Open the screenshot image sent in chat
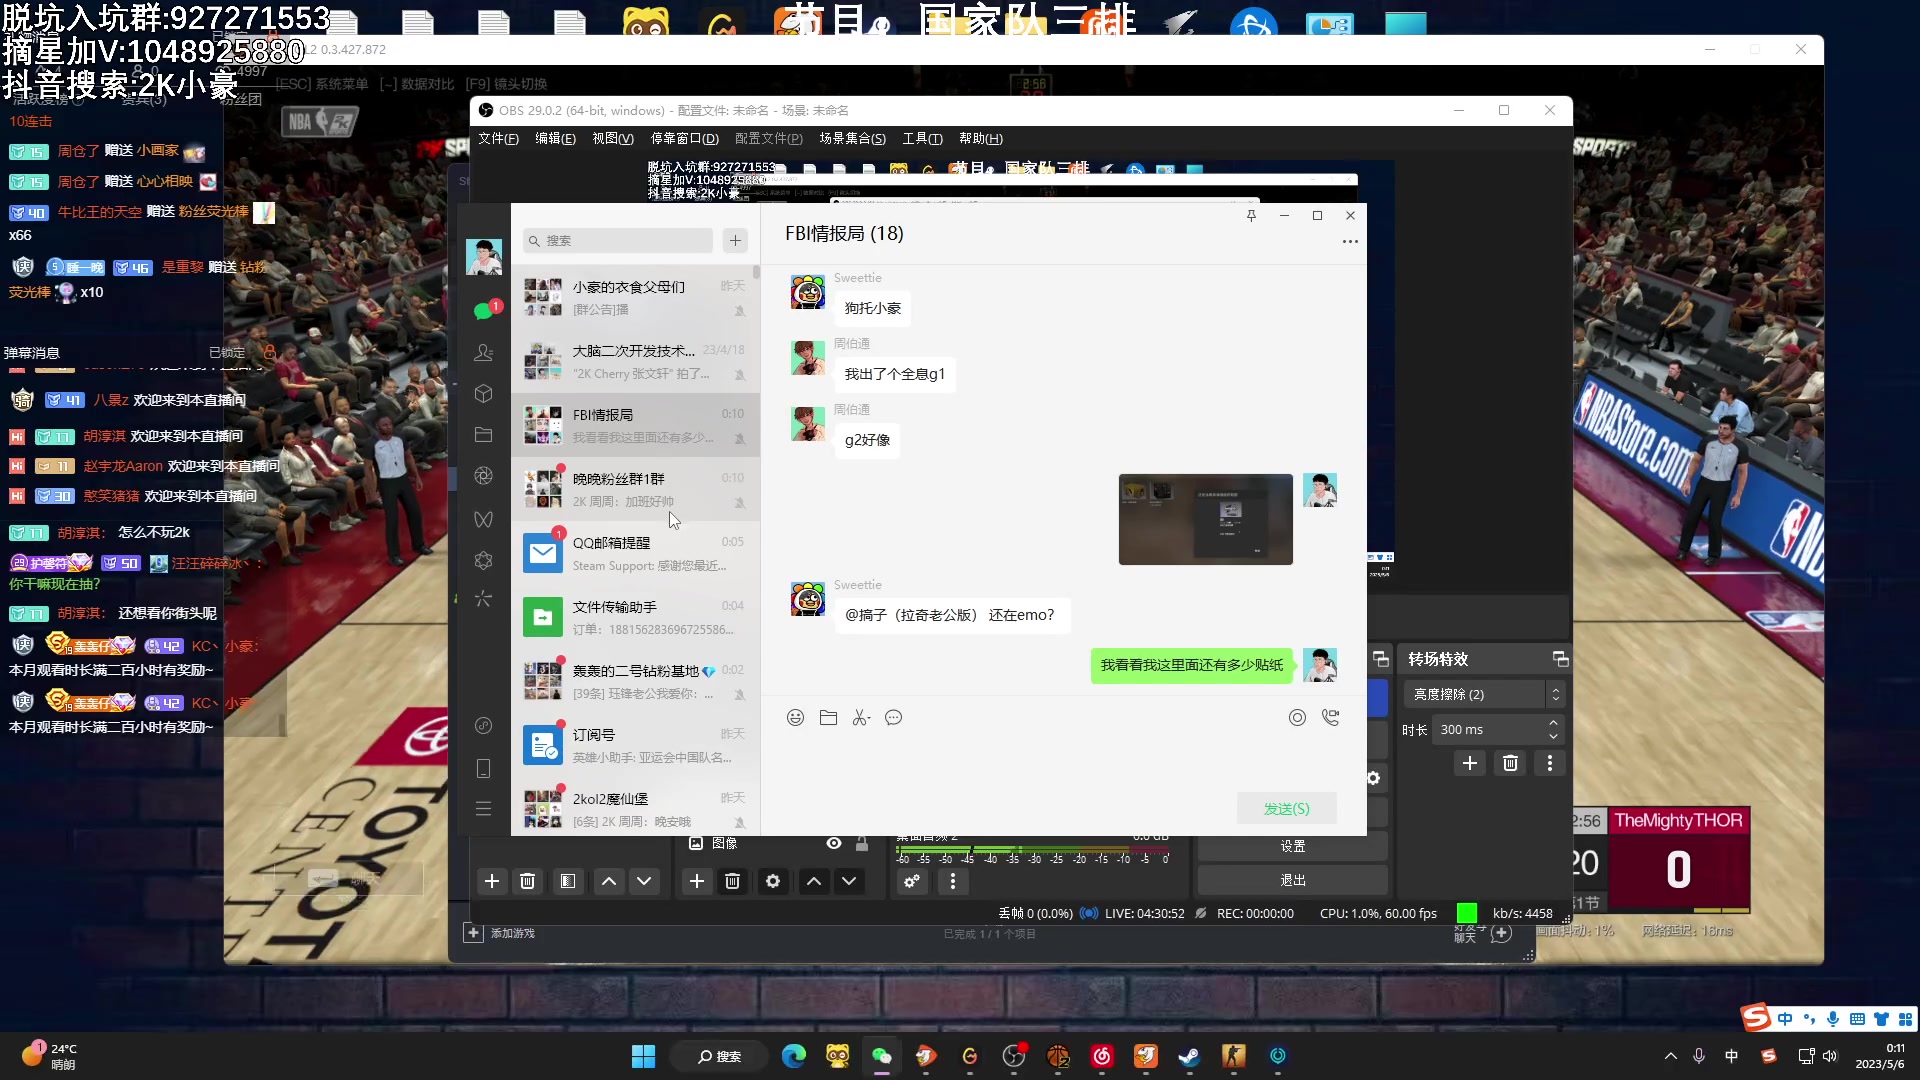Screen dimensions: 1920x1080 pos(1206,519)
